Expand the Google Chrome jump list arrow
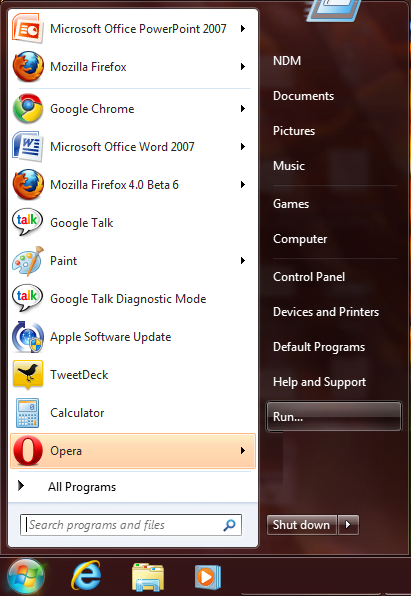411x597 pixels. coord(243,109)
